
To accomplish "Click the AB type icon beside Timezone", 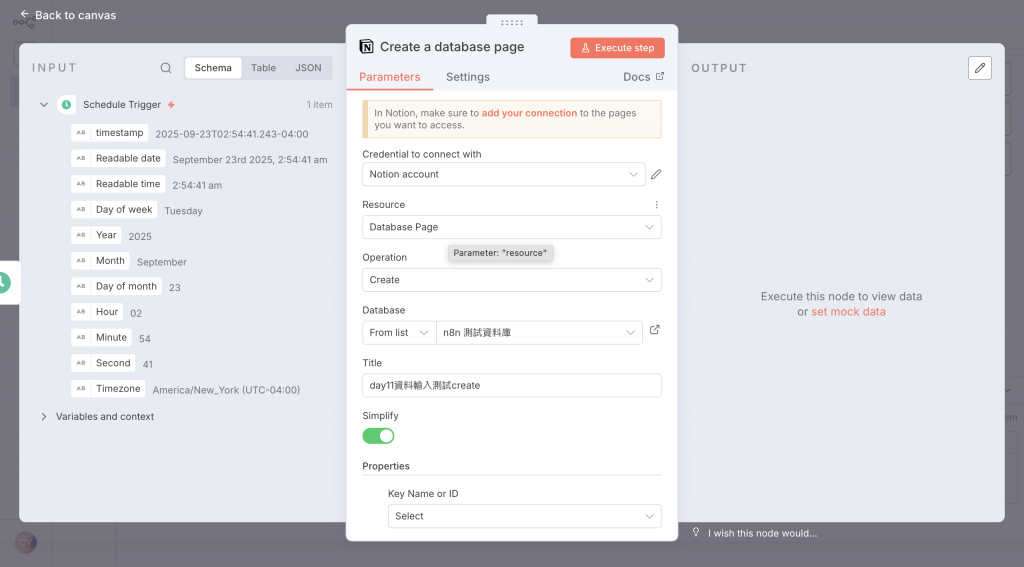I will 81,389.
